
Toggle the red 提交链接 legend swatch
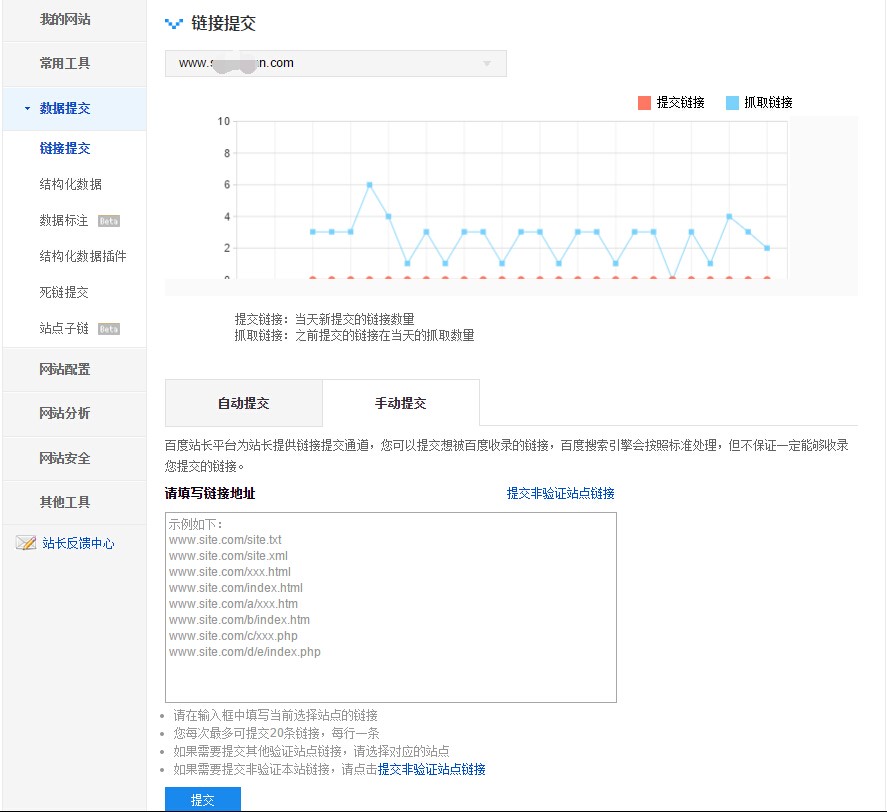coord(644,102)
